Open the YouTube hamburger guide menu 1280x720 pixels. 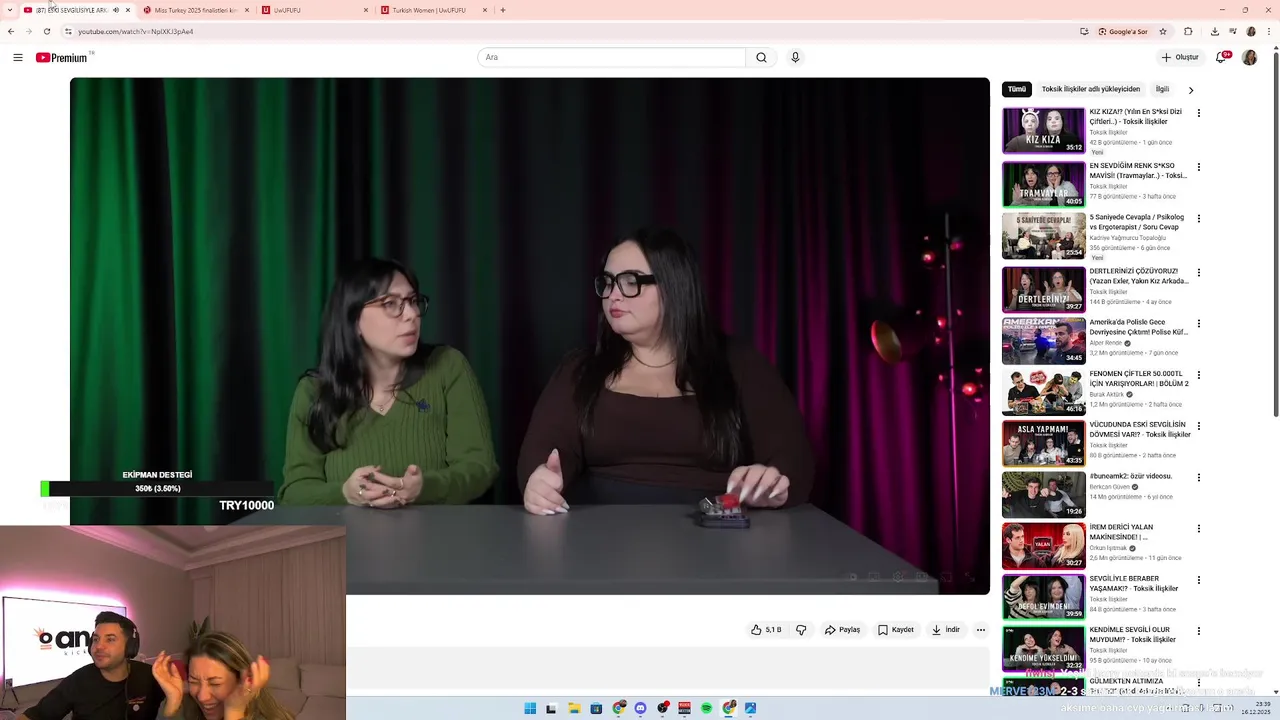tap(18, 57)
